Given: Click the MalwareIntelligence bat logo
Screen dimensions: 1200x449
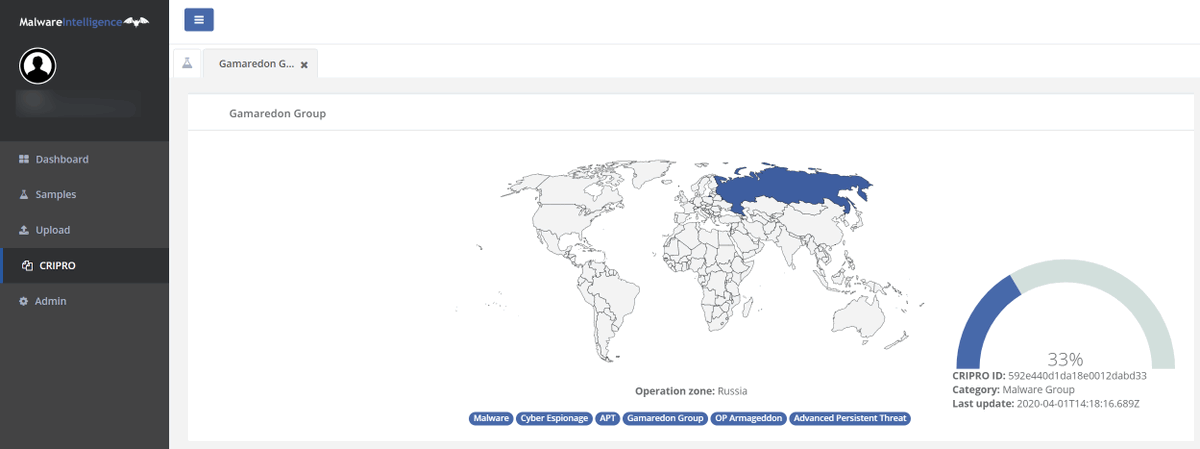Looking at the screenshot, I should click(x=137, y=21).
